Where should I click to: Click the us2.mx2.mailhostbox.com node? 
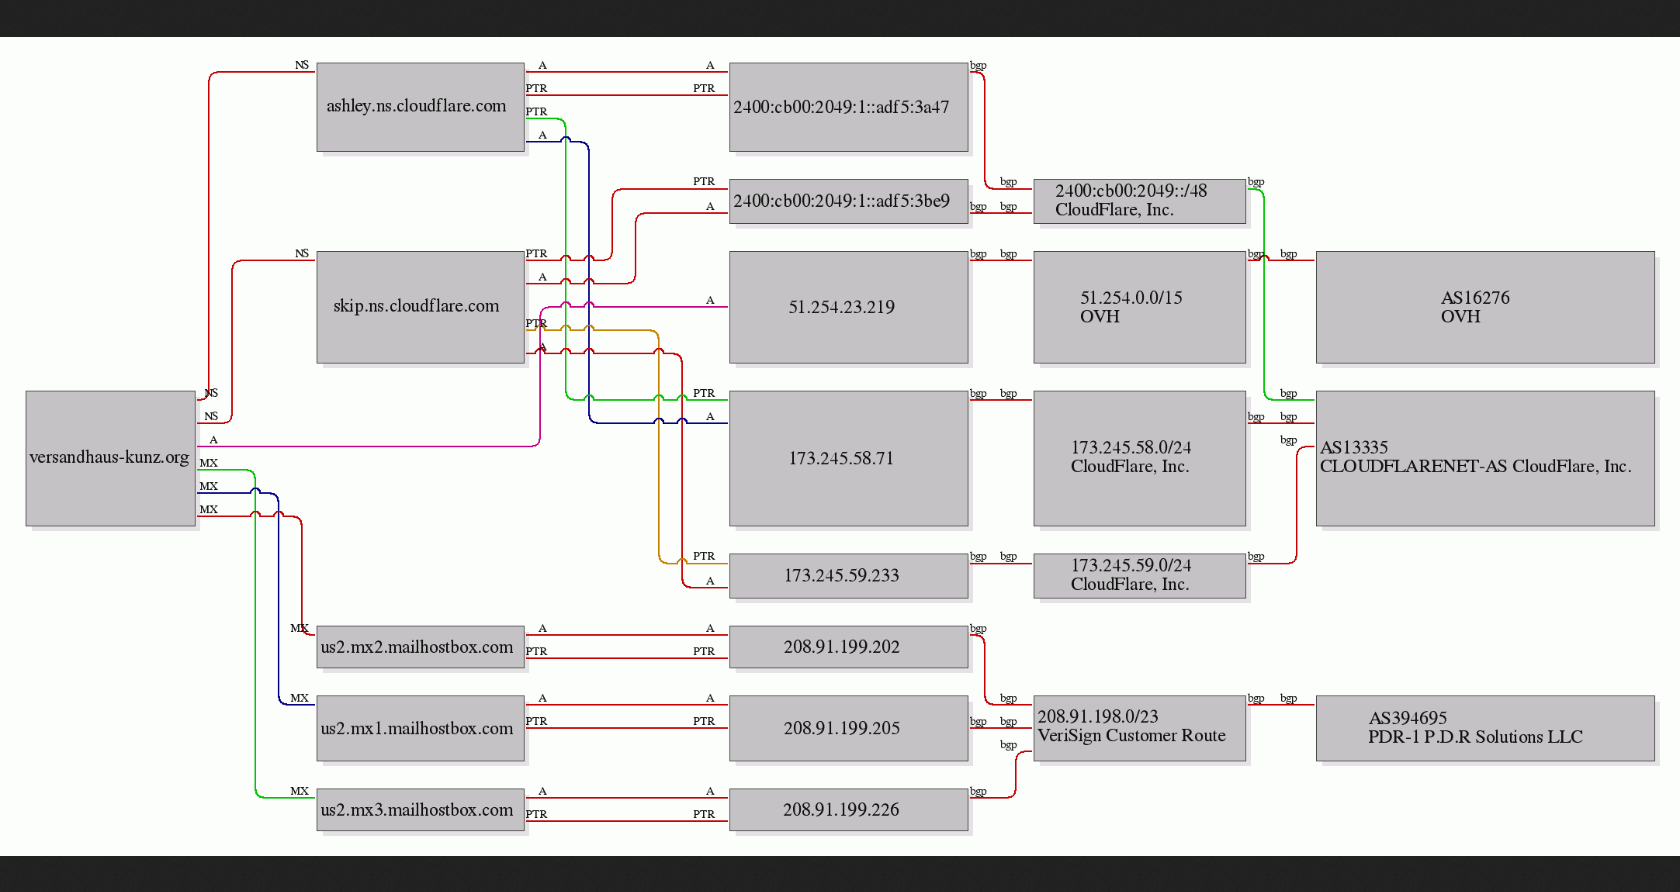(420, 647)
